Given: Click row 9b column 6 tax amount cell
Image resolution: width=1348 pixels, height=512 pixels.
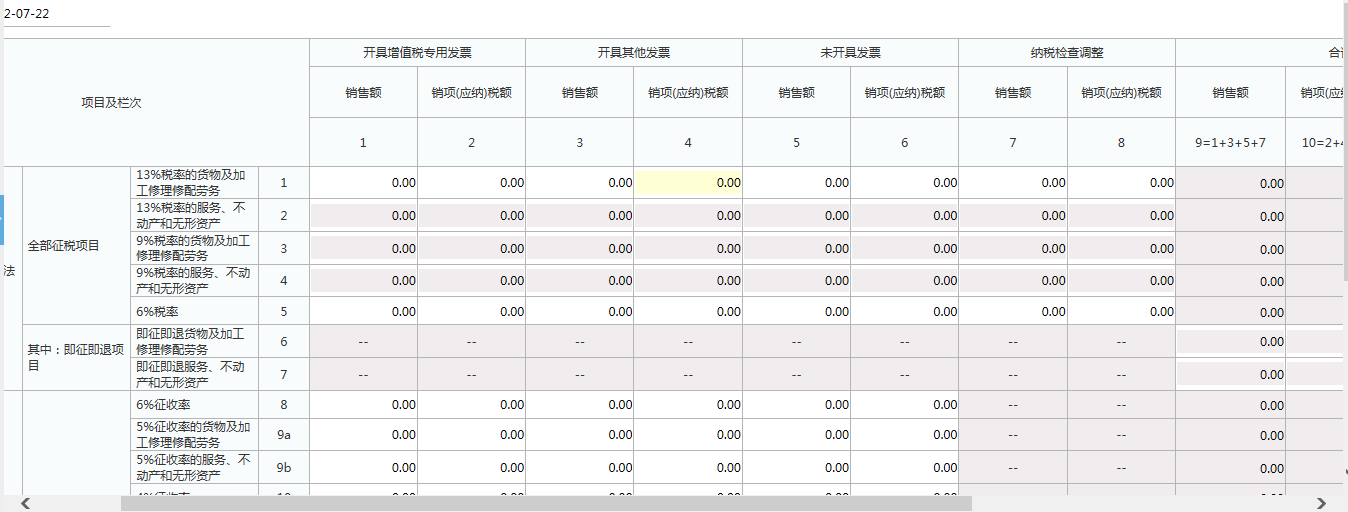Looking at the screenshot, I should 905,467.
